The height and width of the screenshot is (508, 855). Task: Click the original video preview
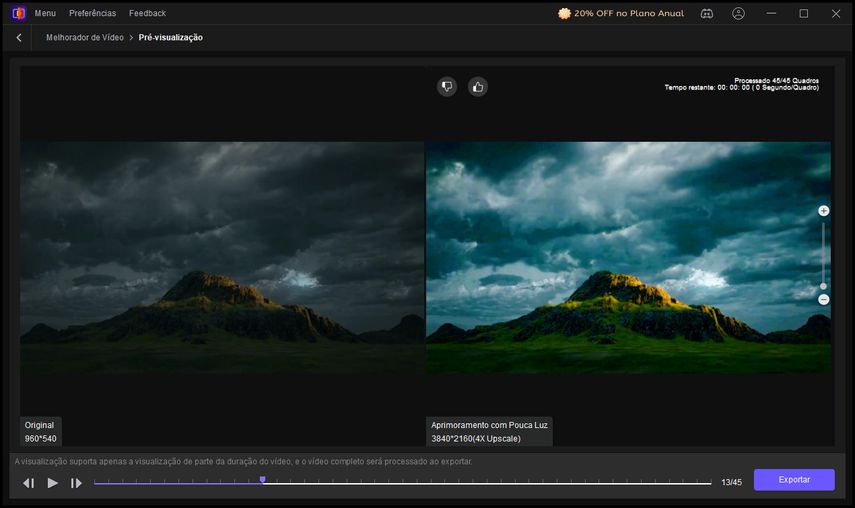(222, 257)
